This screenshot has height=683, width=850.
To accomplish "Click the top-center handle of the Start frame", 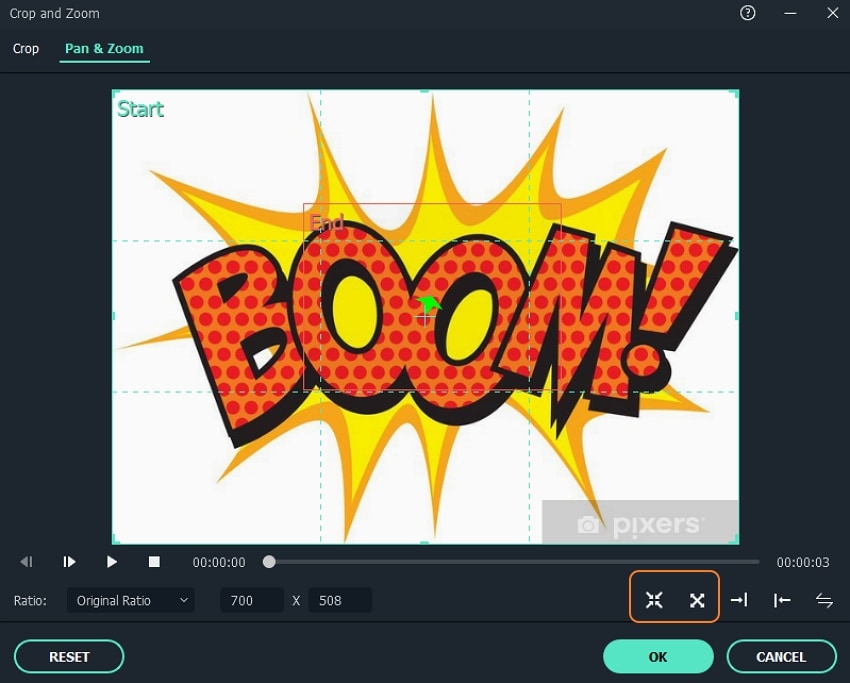I will pos(424,91).
